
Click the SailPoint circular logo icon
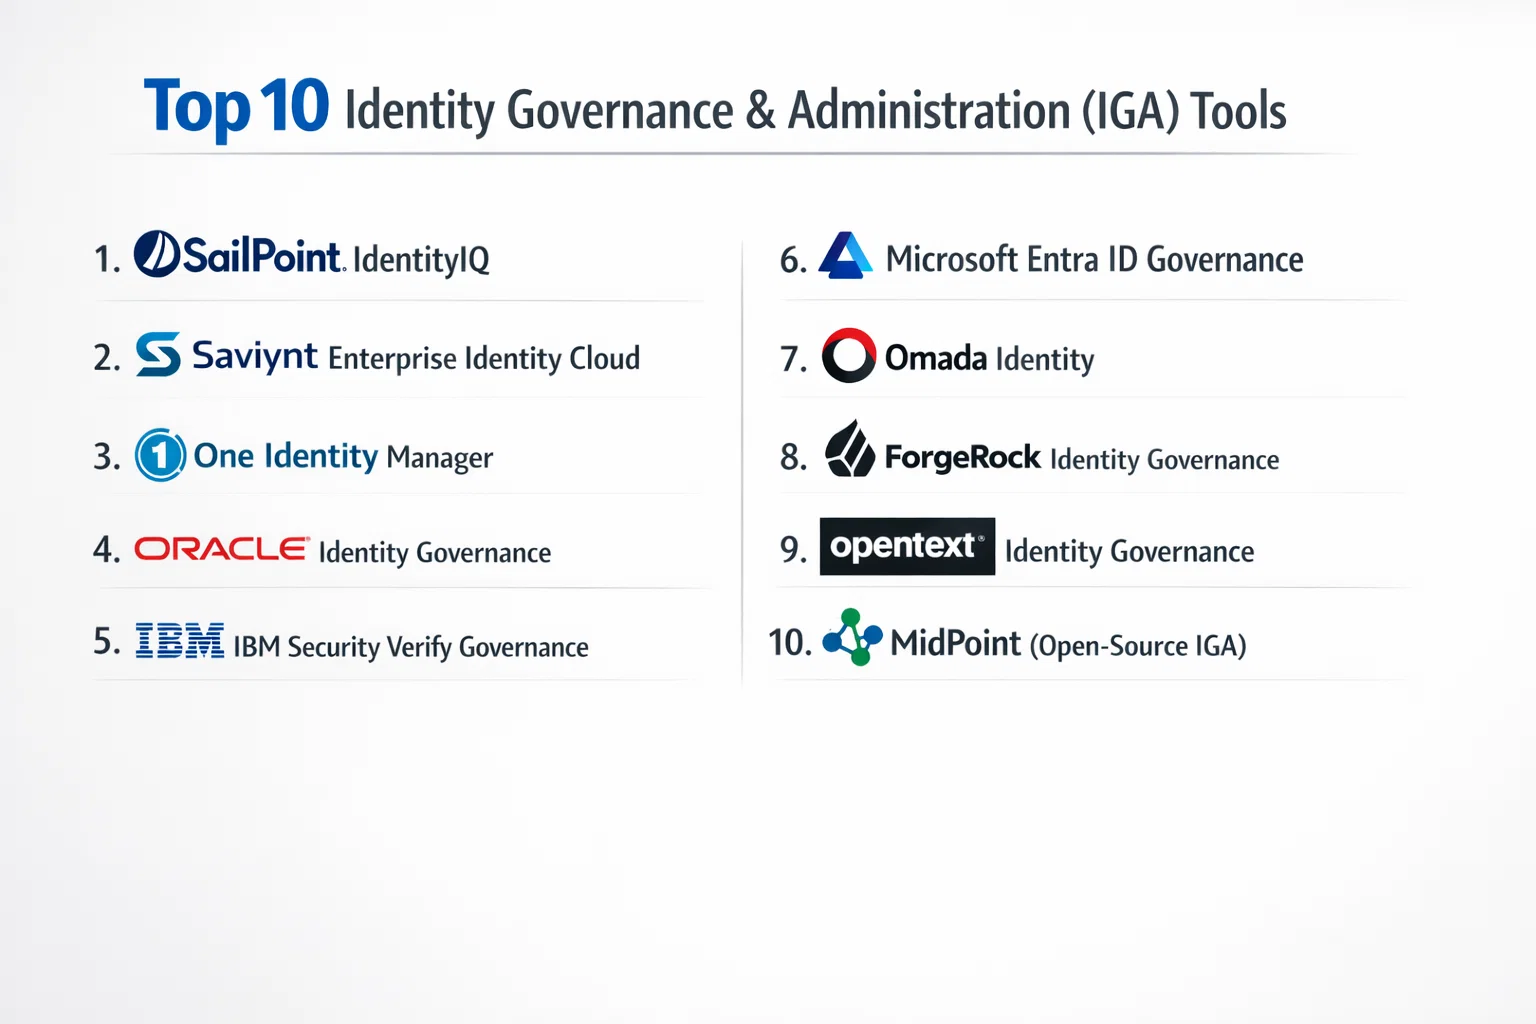pyautogui.click(x=157, y=254)
